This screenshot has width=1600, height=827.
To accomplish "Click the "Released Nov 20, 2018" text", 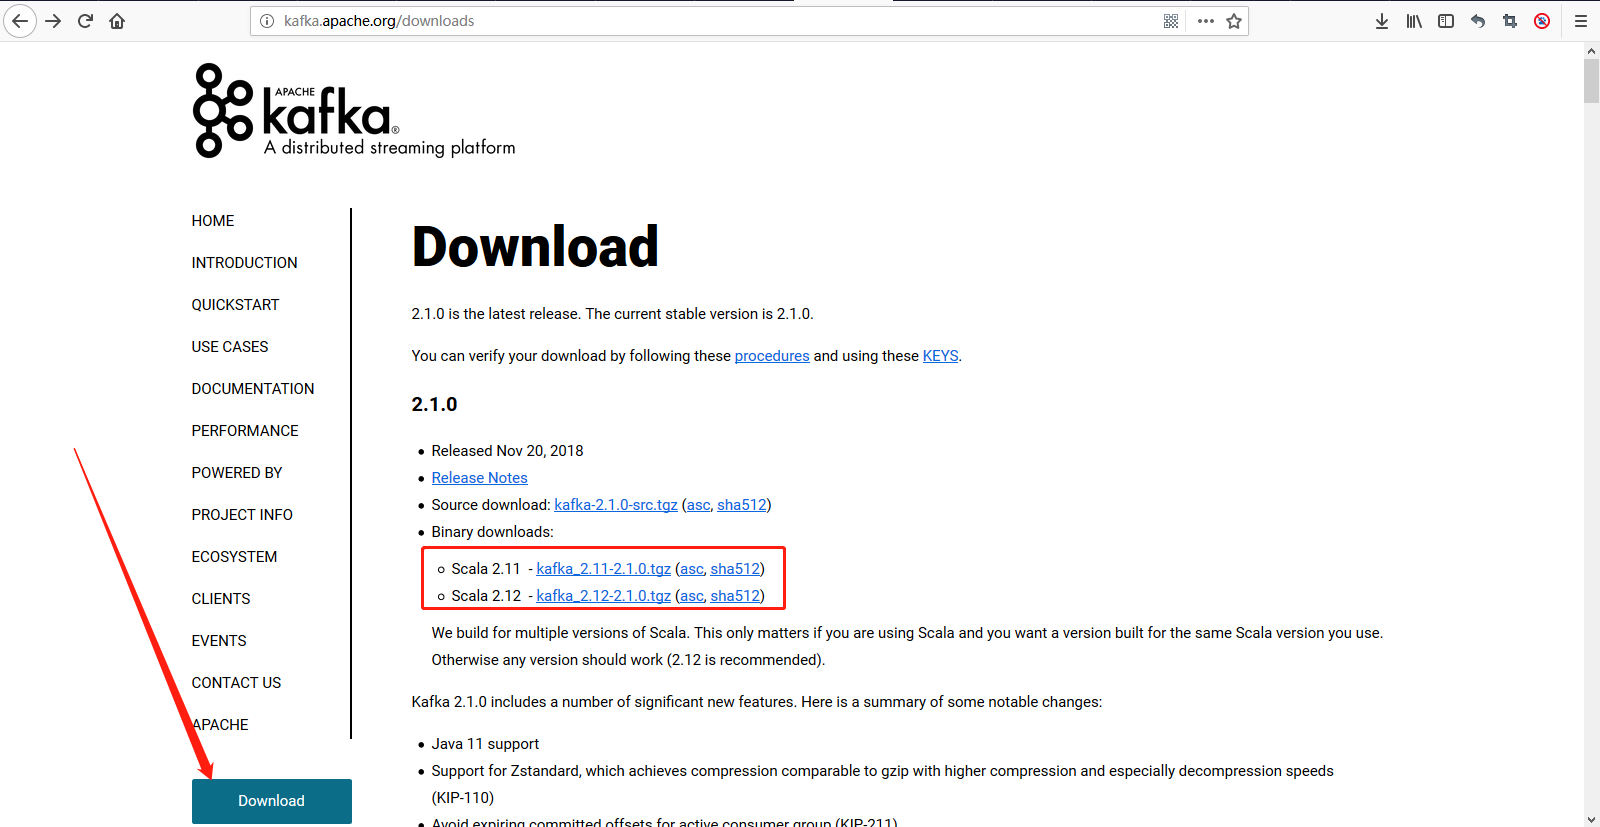I will [507, 451].
